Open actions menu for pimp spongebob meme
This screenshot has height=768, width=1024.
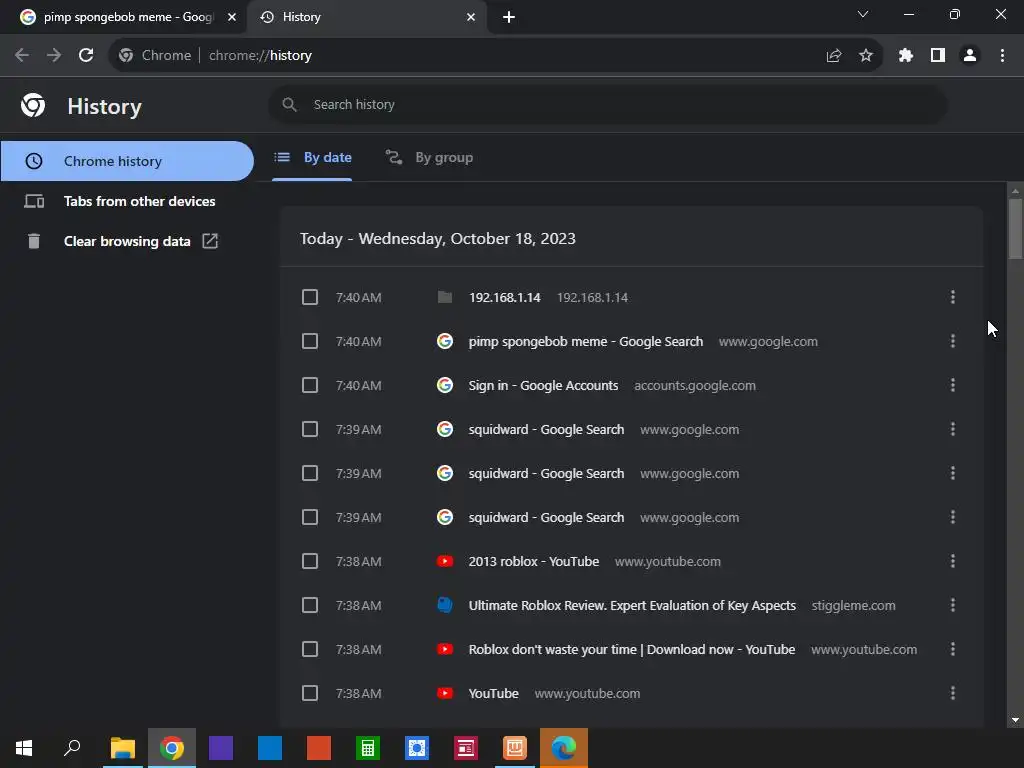pos(953,341)
